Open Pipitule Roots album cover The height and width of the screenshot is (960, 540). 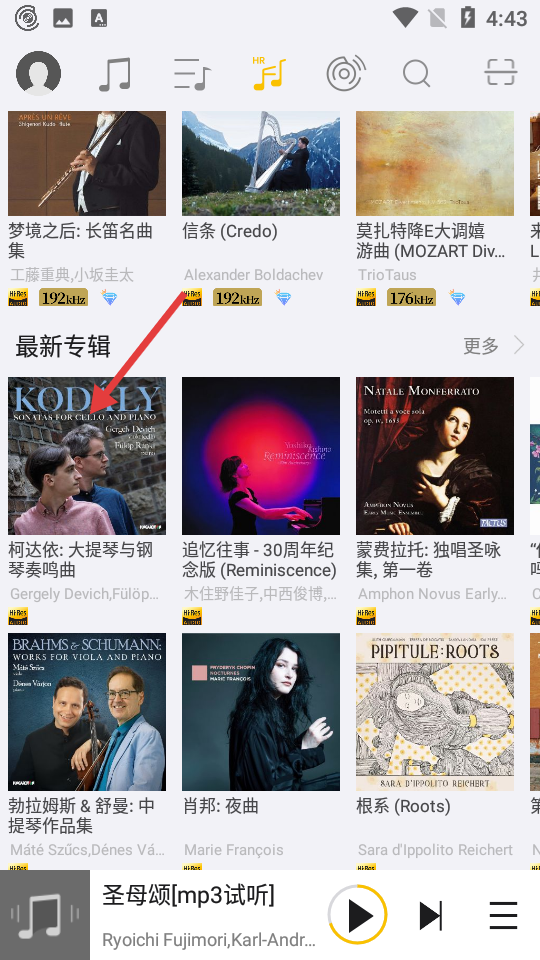[x=435, y=712]
